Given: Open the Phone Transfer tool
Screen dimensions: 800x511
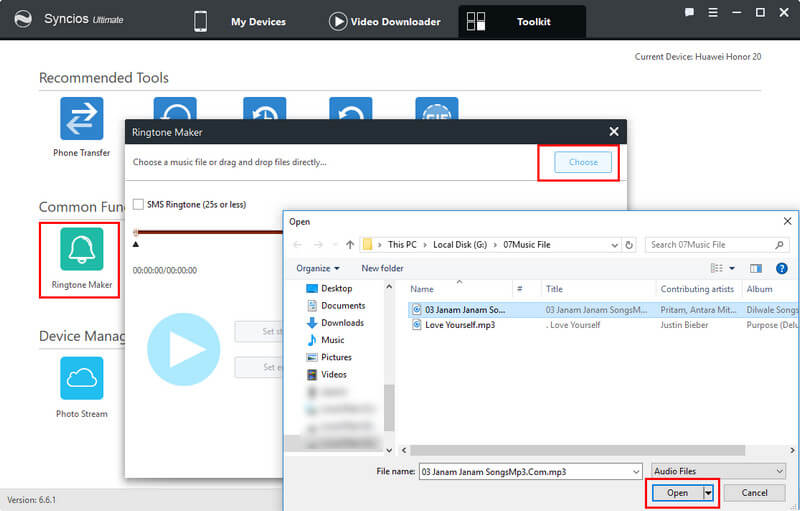Looking at the screenshot, I should (x=82, y=118).
